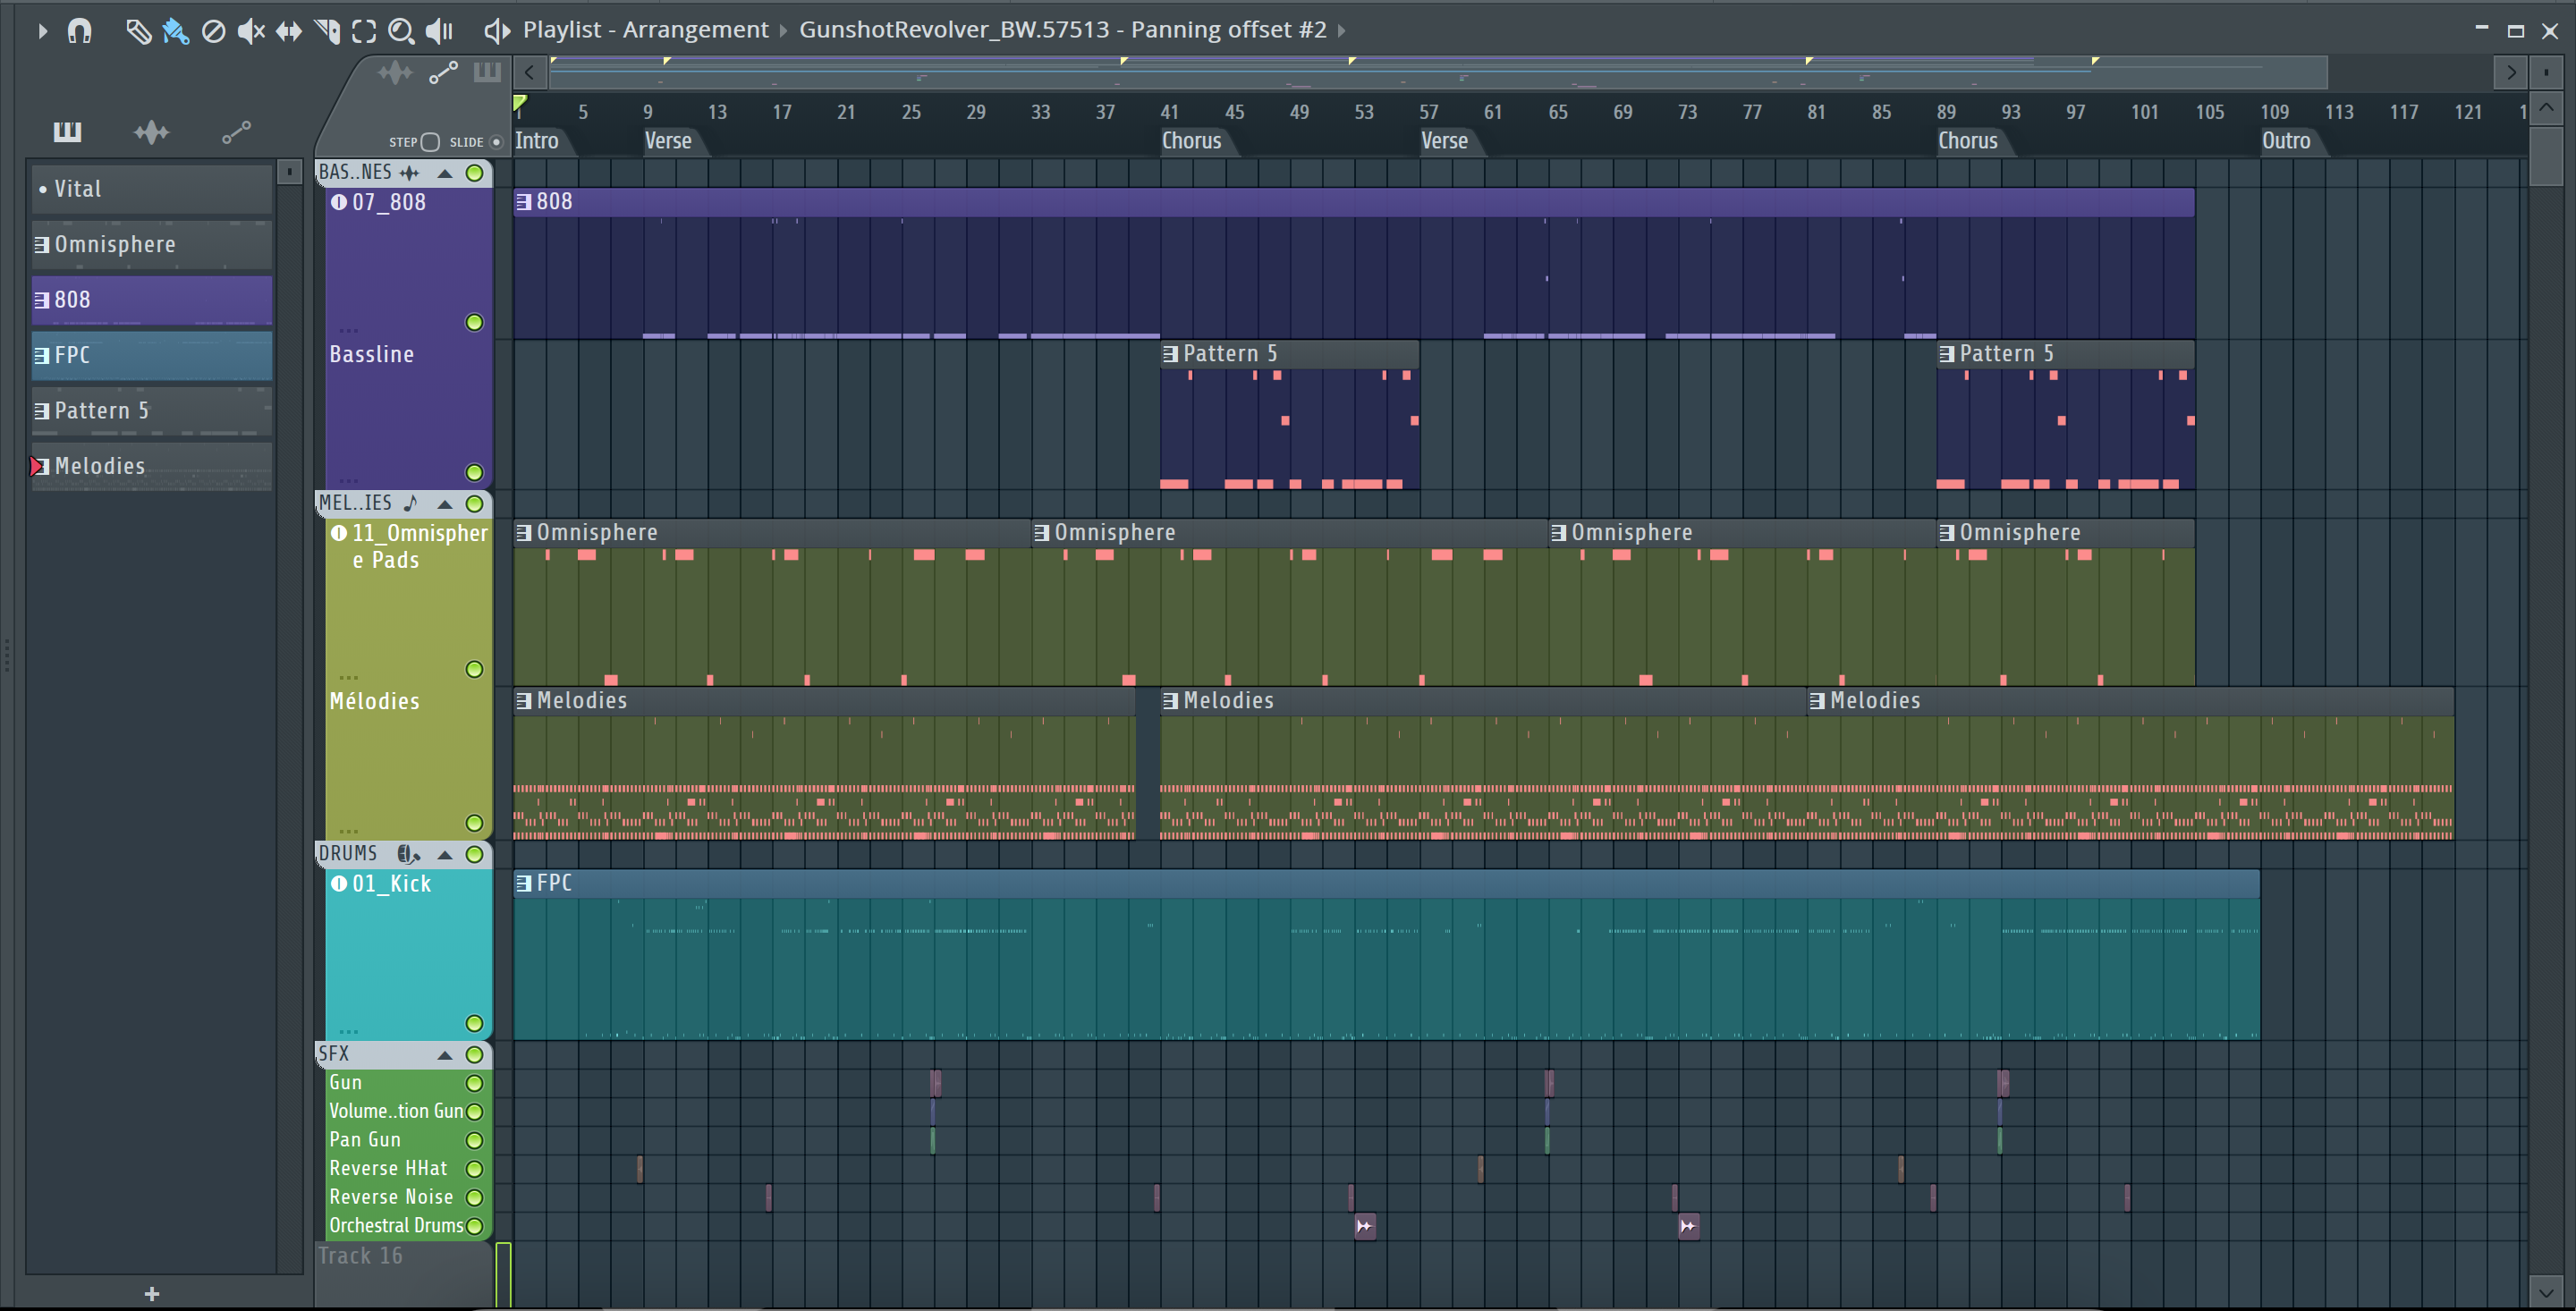Select the Zoom tool
The width and height of the screenshot is (2576, 1311).
point(401,31)
